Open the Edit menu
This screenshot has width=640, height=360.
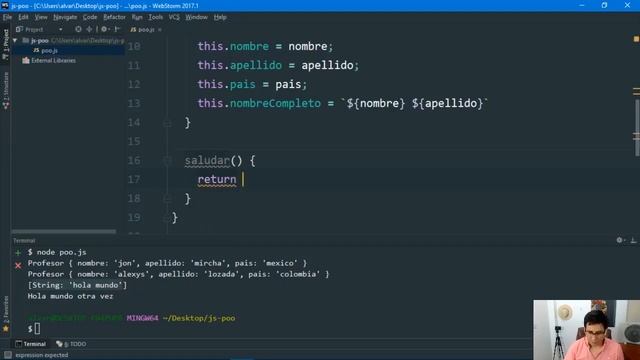23,17
